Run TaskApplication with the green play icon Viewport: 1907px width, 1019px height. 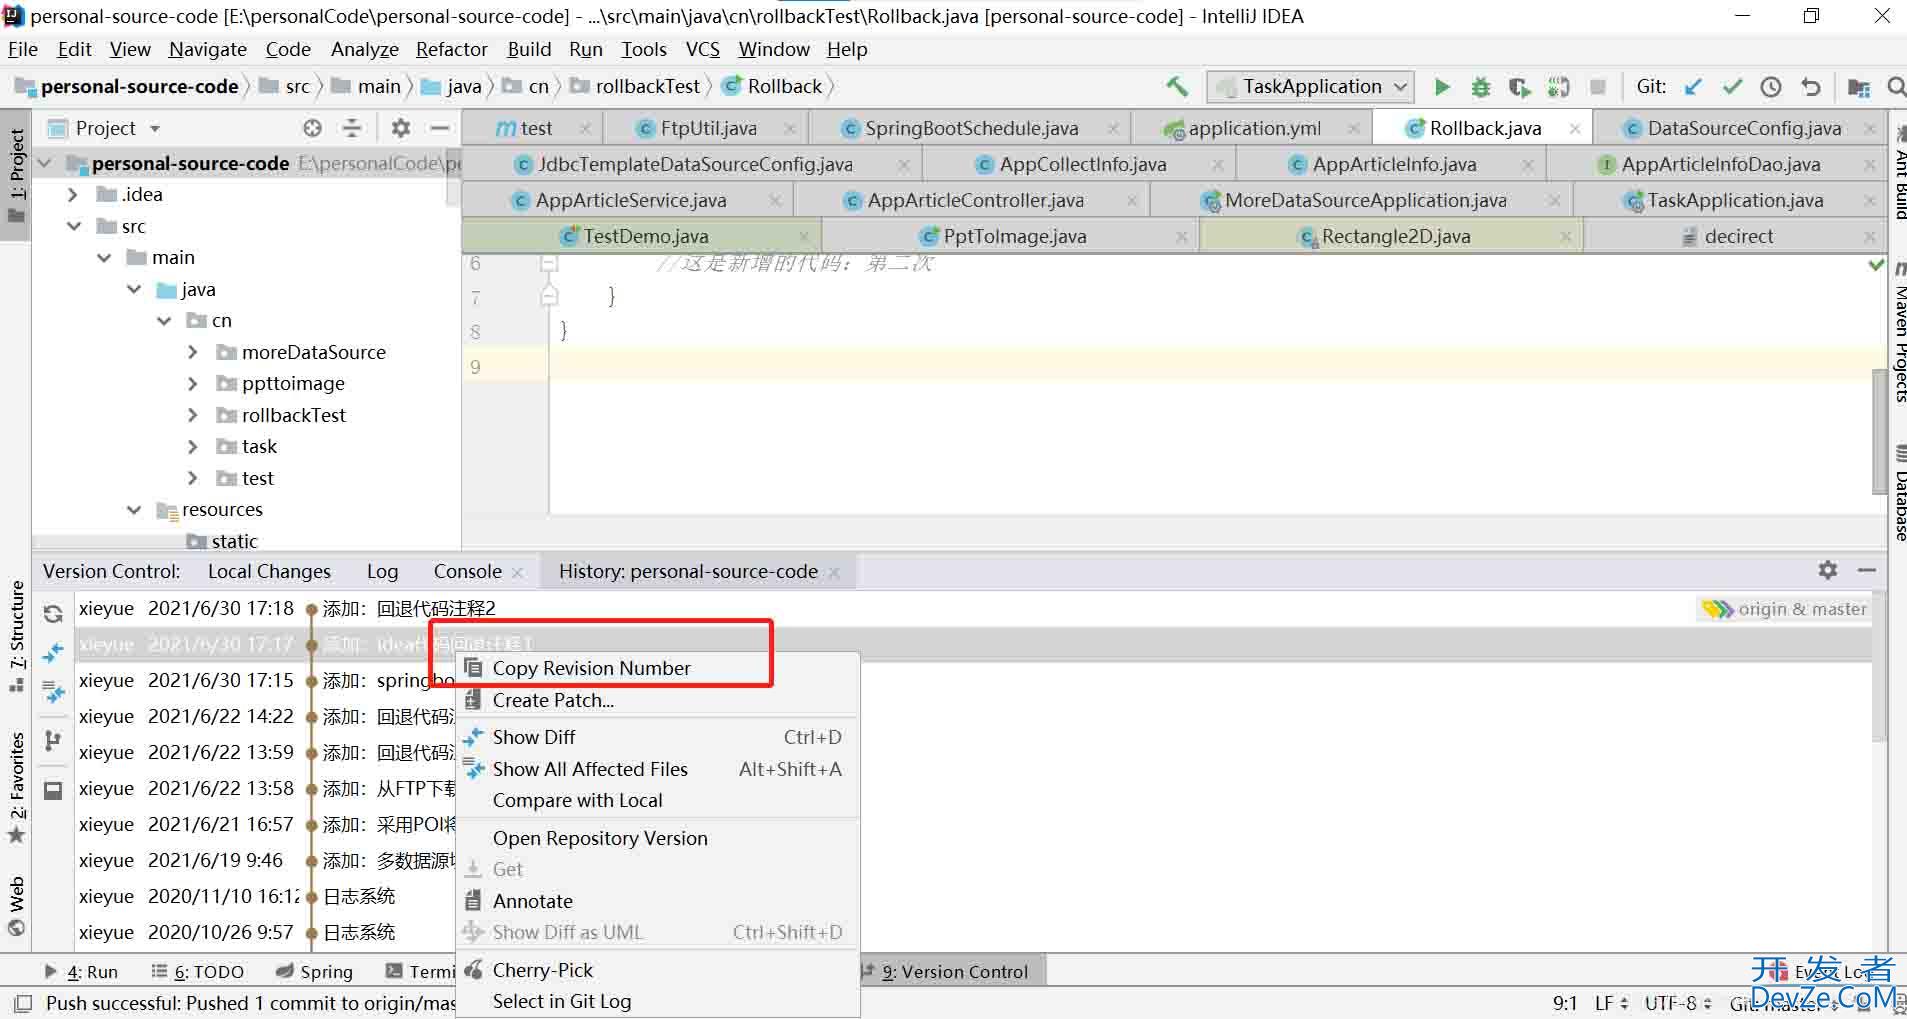[x=1441, y=87]
